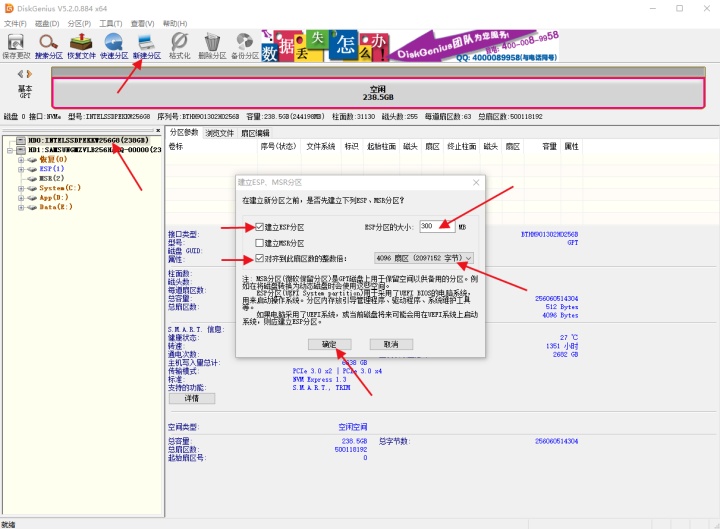Image resolution: width=720 pixels, height=529 pixels.
Task: Switch to Browse Files (浏览文件) tab
Action: point(219,133)
